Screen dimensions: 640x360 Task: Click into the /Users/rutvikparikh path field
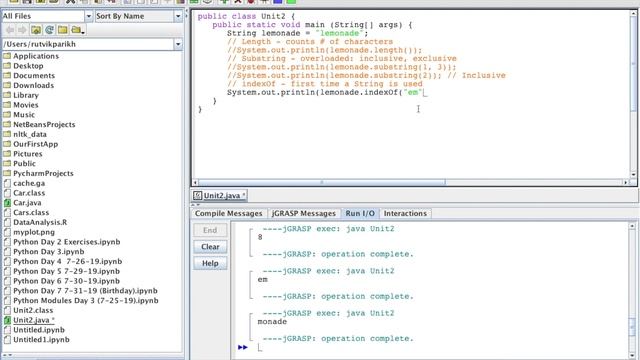coord(88,44)
